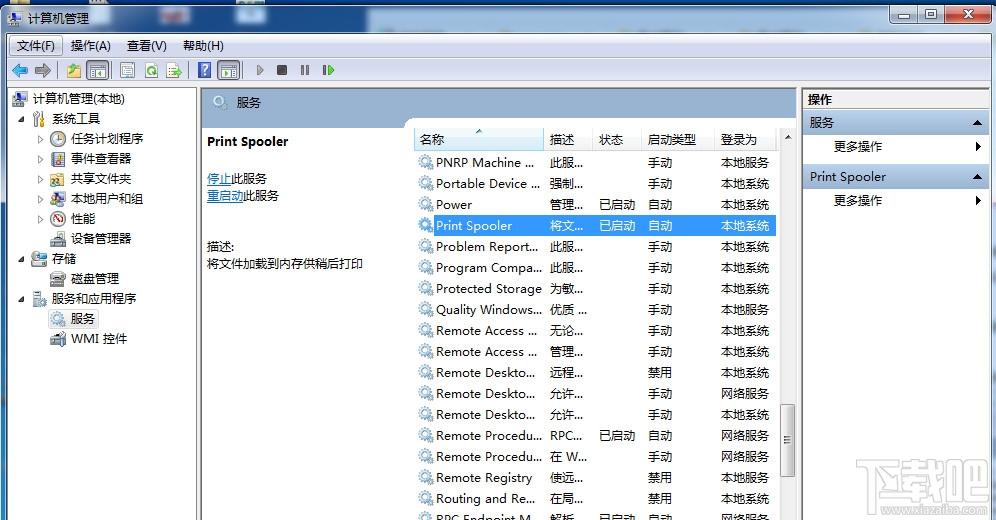Select 服务 in the tree
This screenshot has width=996, height=520.
pyautogui.click(x=83, y=319)
